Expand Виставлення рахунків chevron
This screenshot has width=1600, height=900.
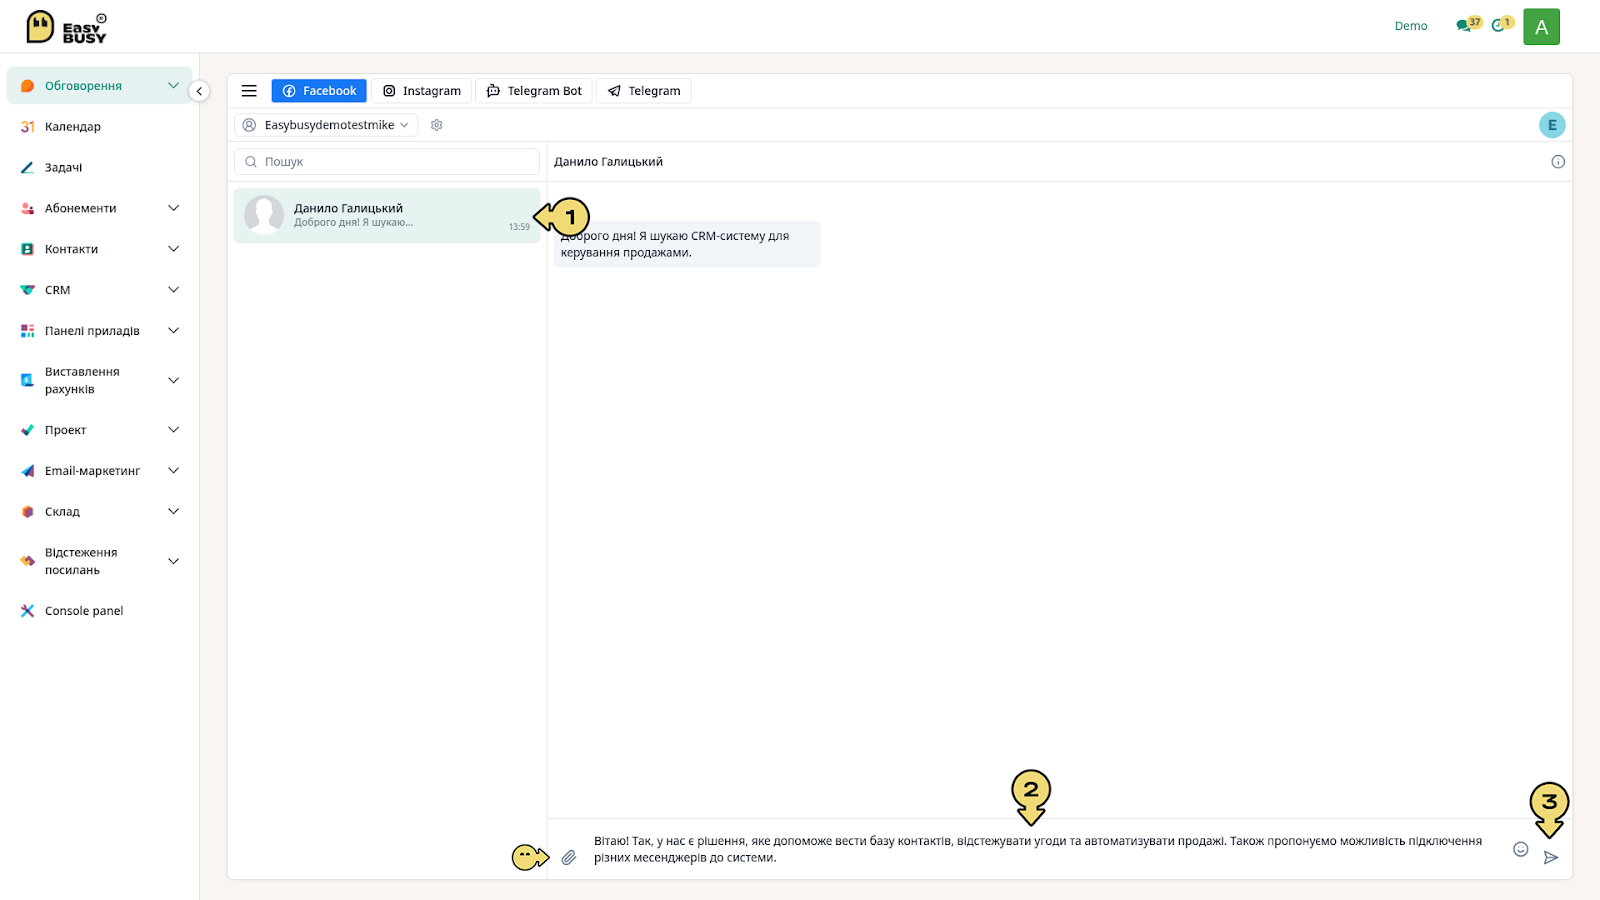[173, 380]
